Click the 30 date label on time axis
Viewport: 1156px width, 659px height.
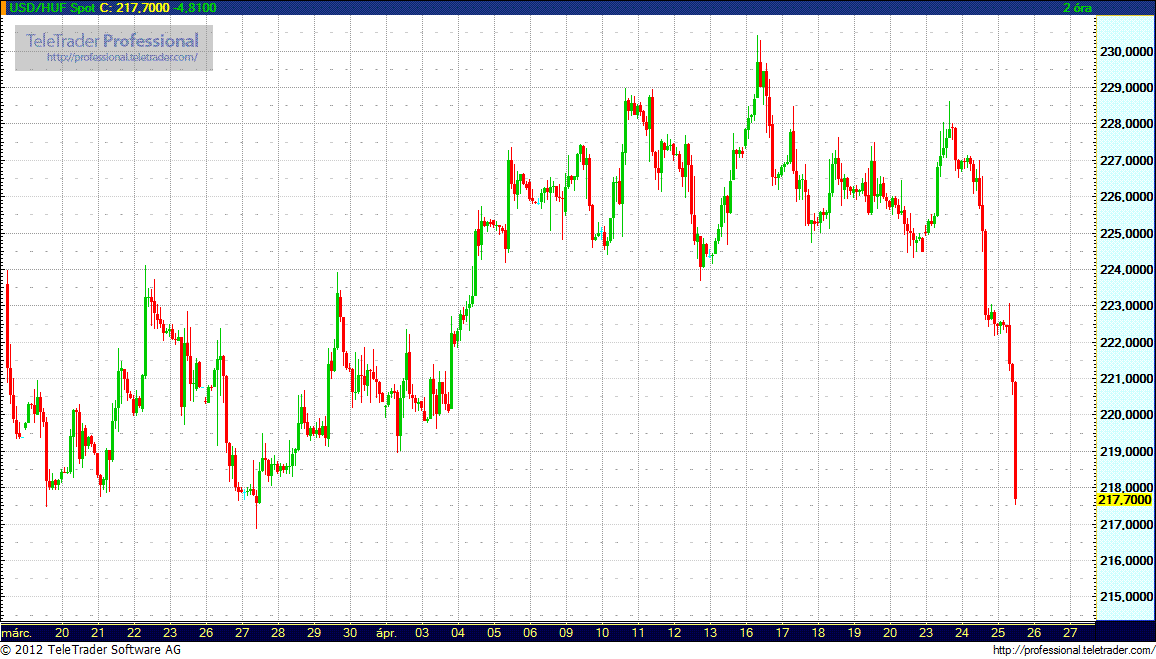click(x=350, y=632)
